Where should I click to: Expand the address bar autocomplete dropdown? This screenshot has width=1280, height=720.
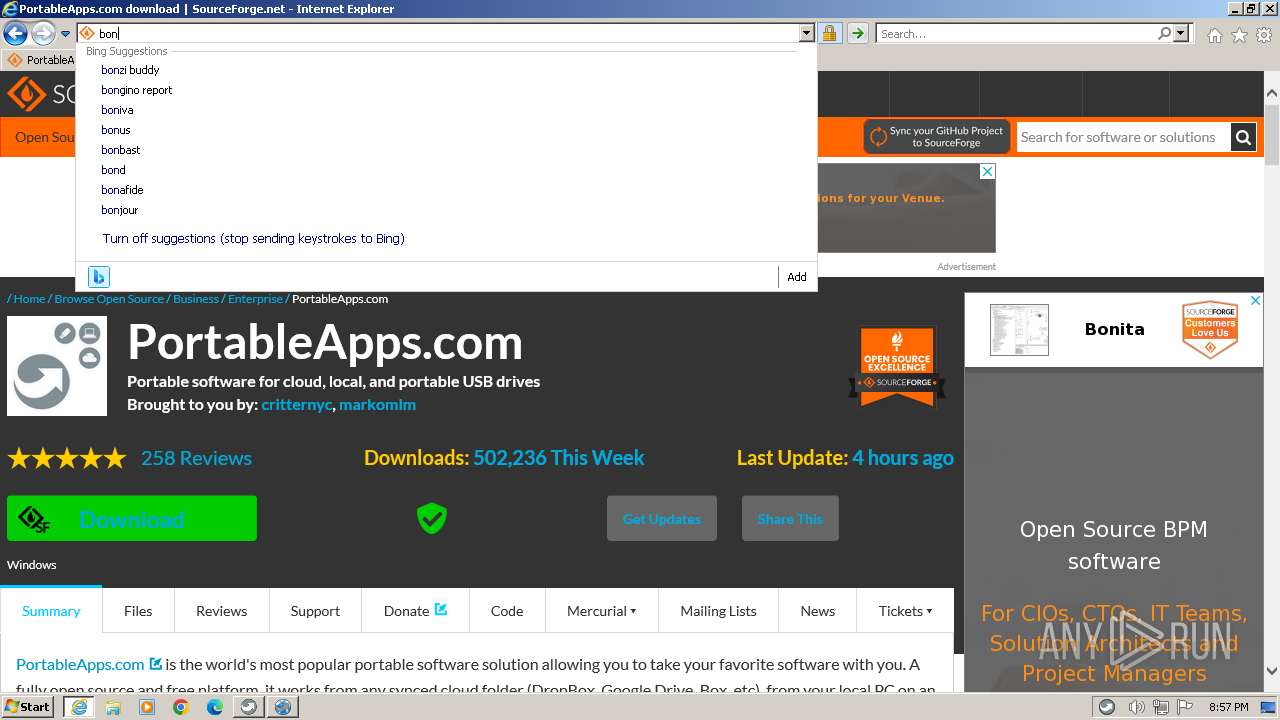tap(806, 34)
